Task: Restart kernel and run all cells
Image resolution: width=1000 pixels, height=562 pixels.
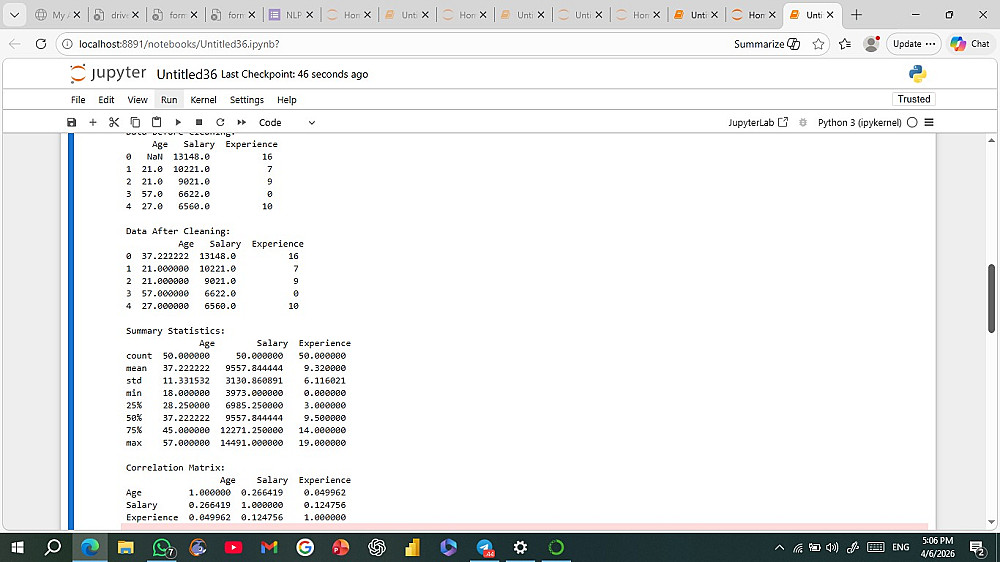Action: coord(242,122)
